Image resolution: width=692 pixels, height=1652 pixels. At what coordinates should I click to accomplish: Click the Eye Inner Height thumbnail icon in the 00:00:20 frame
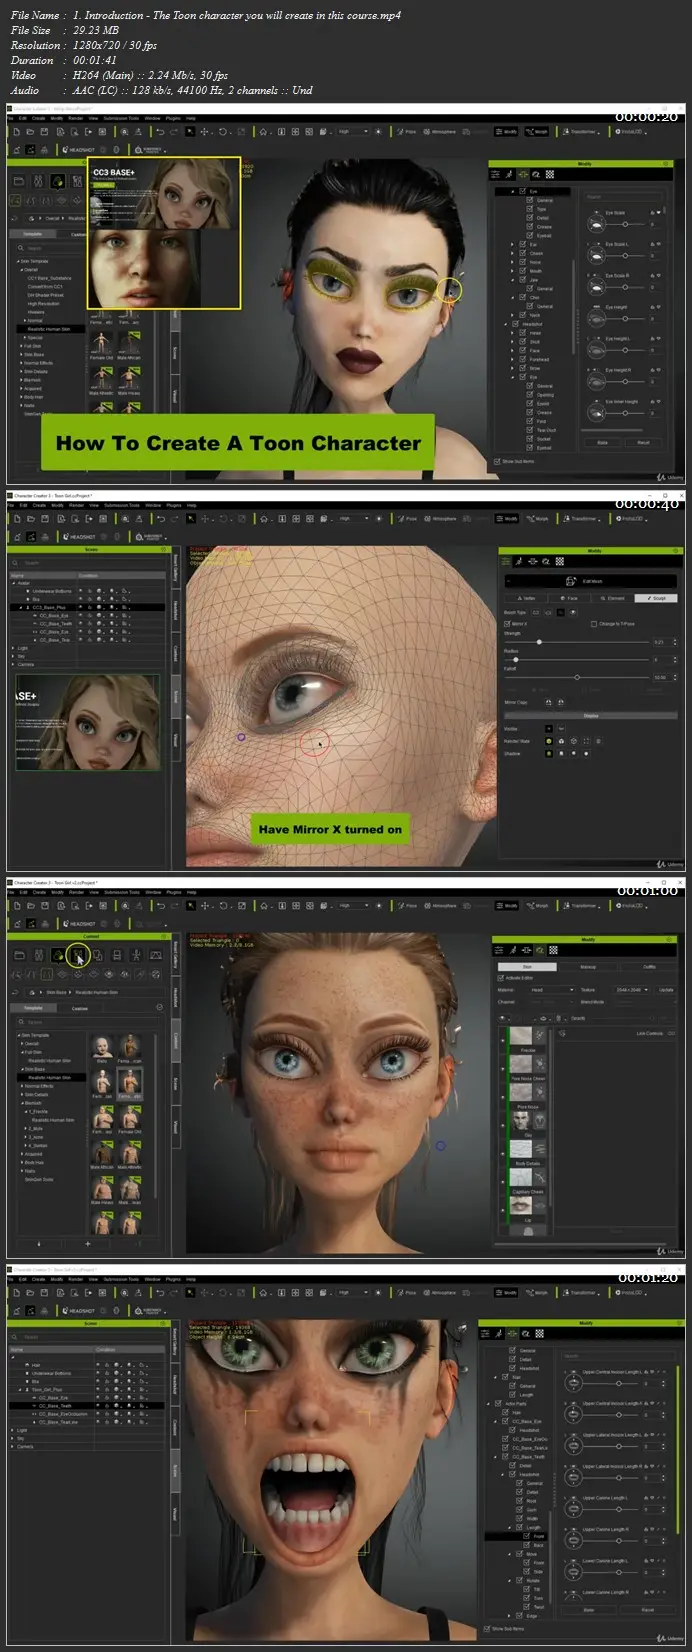[596, 413]
